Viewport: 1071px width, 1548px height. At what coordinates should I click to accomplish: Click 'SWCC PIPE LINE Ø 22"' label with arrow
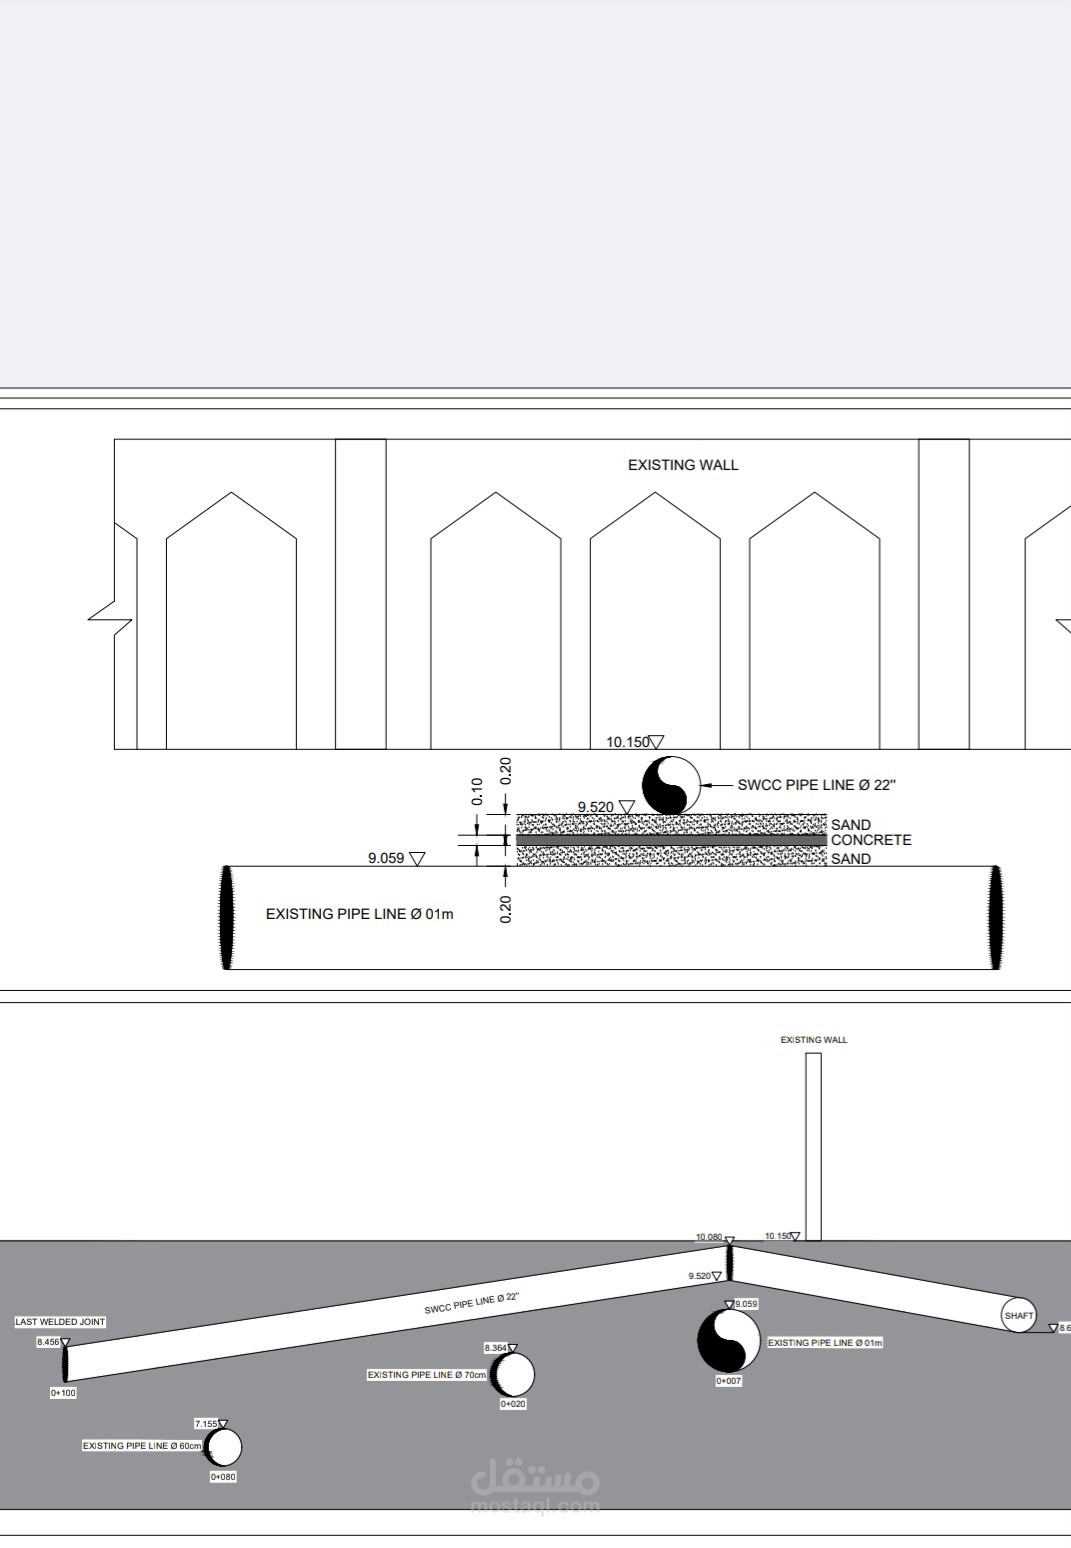click(x=817, y=785)
